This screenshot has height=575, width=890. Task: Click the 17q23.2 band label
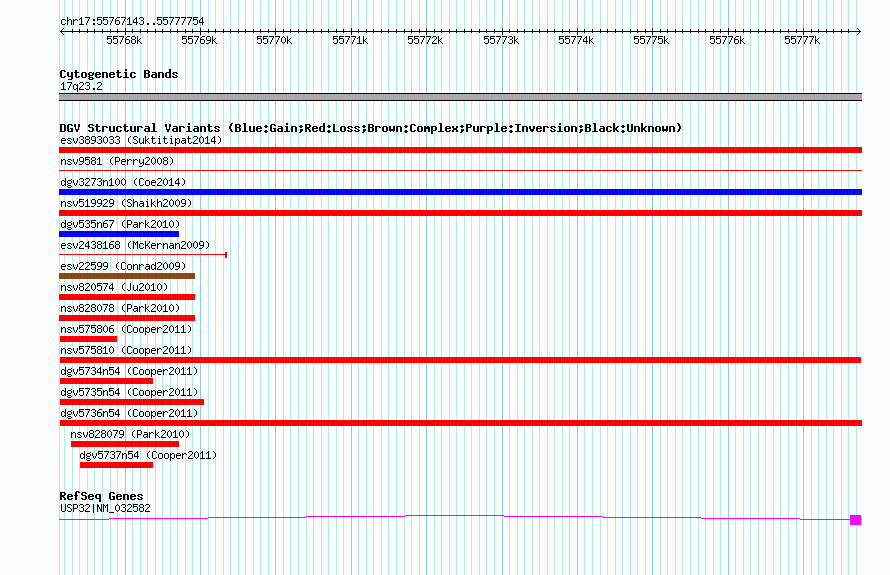82,86
